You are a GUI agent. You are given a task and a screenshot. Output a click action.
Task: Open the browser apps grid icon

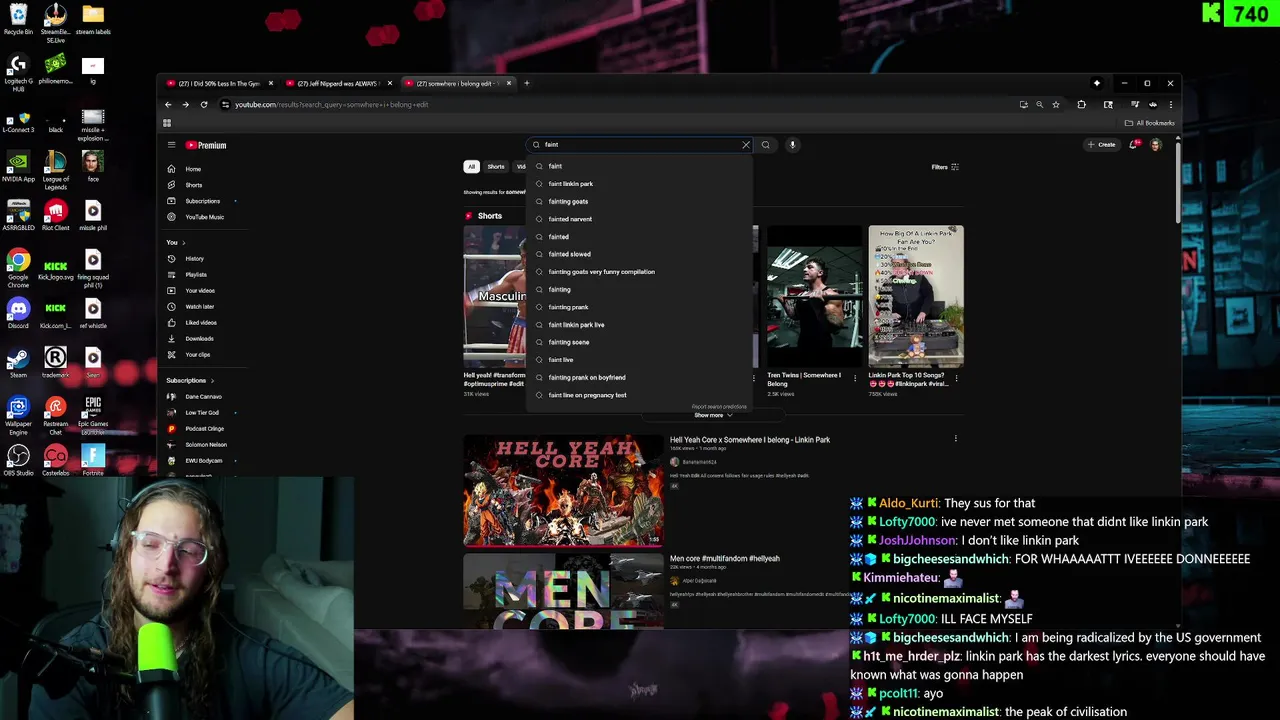coord(167,123)
